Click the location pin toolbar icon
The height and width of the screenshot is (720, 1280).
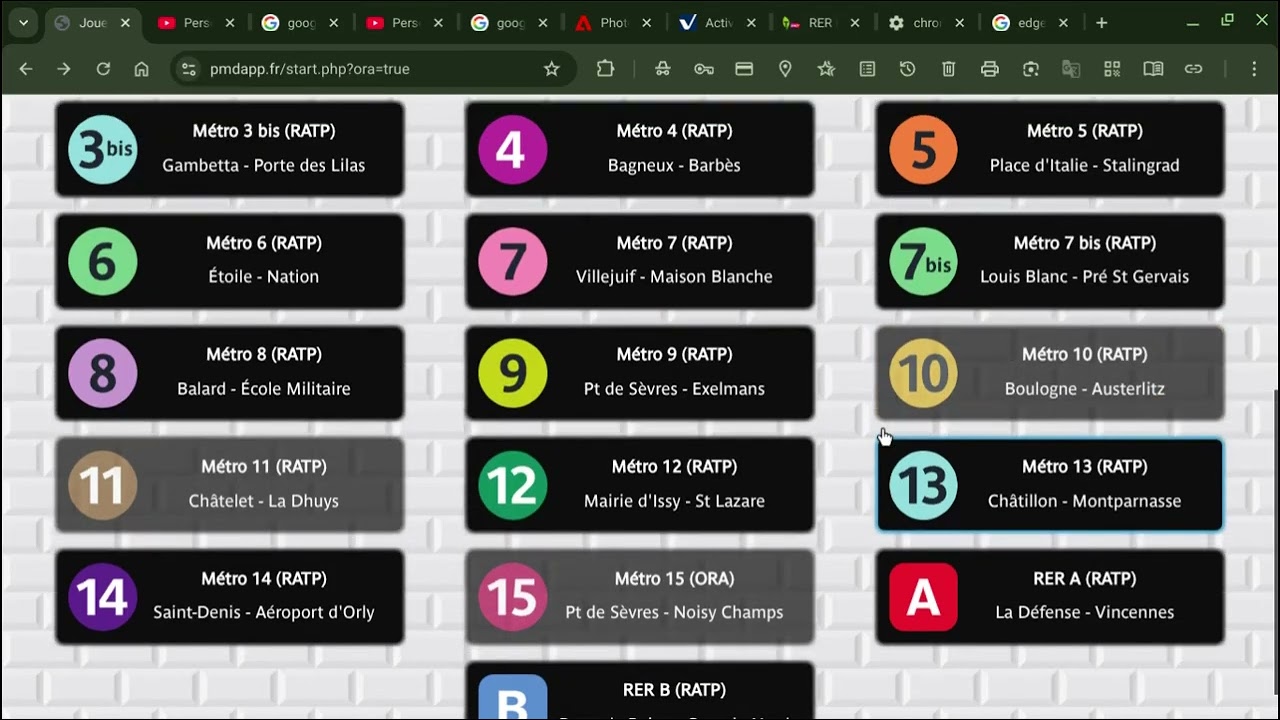point(785,69)
